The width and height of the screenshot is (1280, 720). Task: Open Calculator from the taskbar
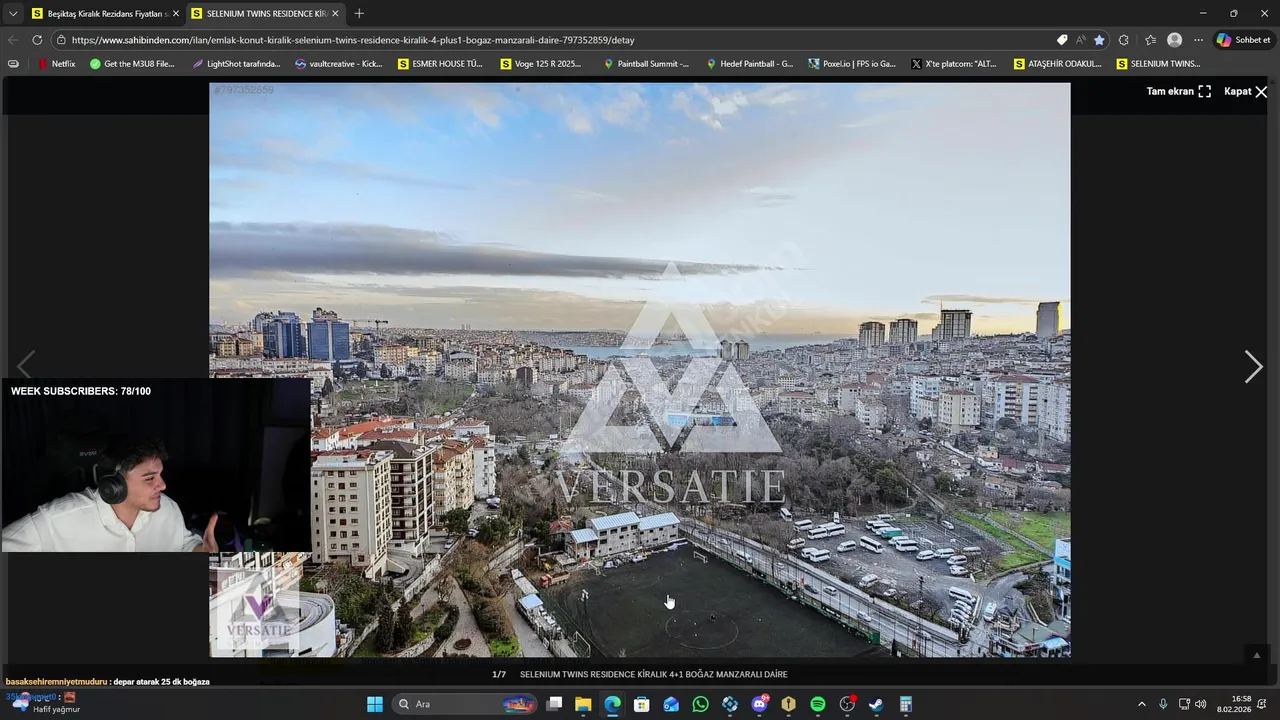[905, 704]
